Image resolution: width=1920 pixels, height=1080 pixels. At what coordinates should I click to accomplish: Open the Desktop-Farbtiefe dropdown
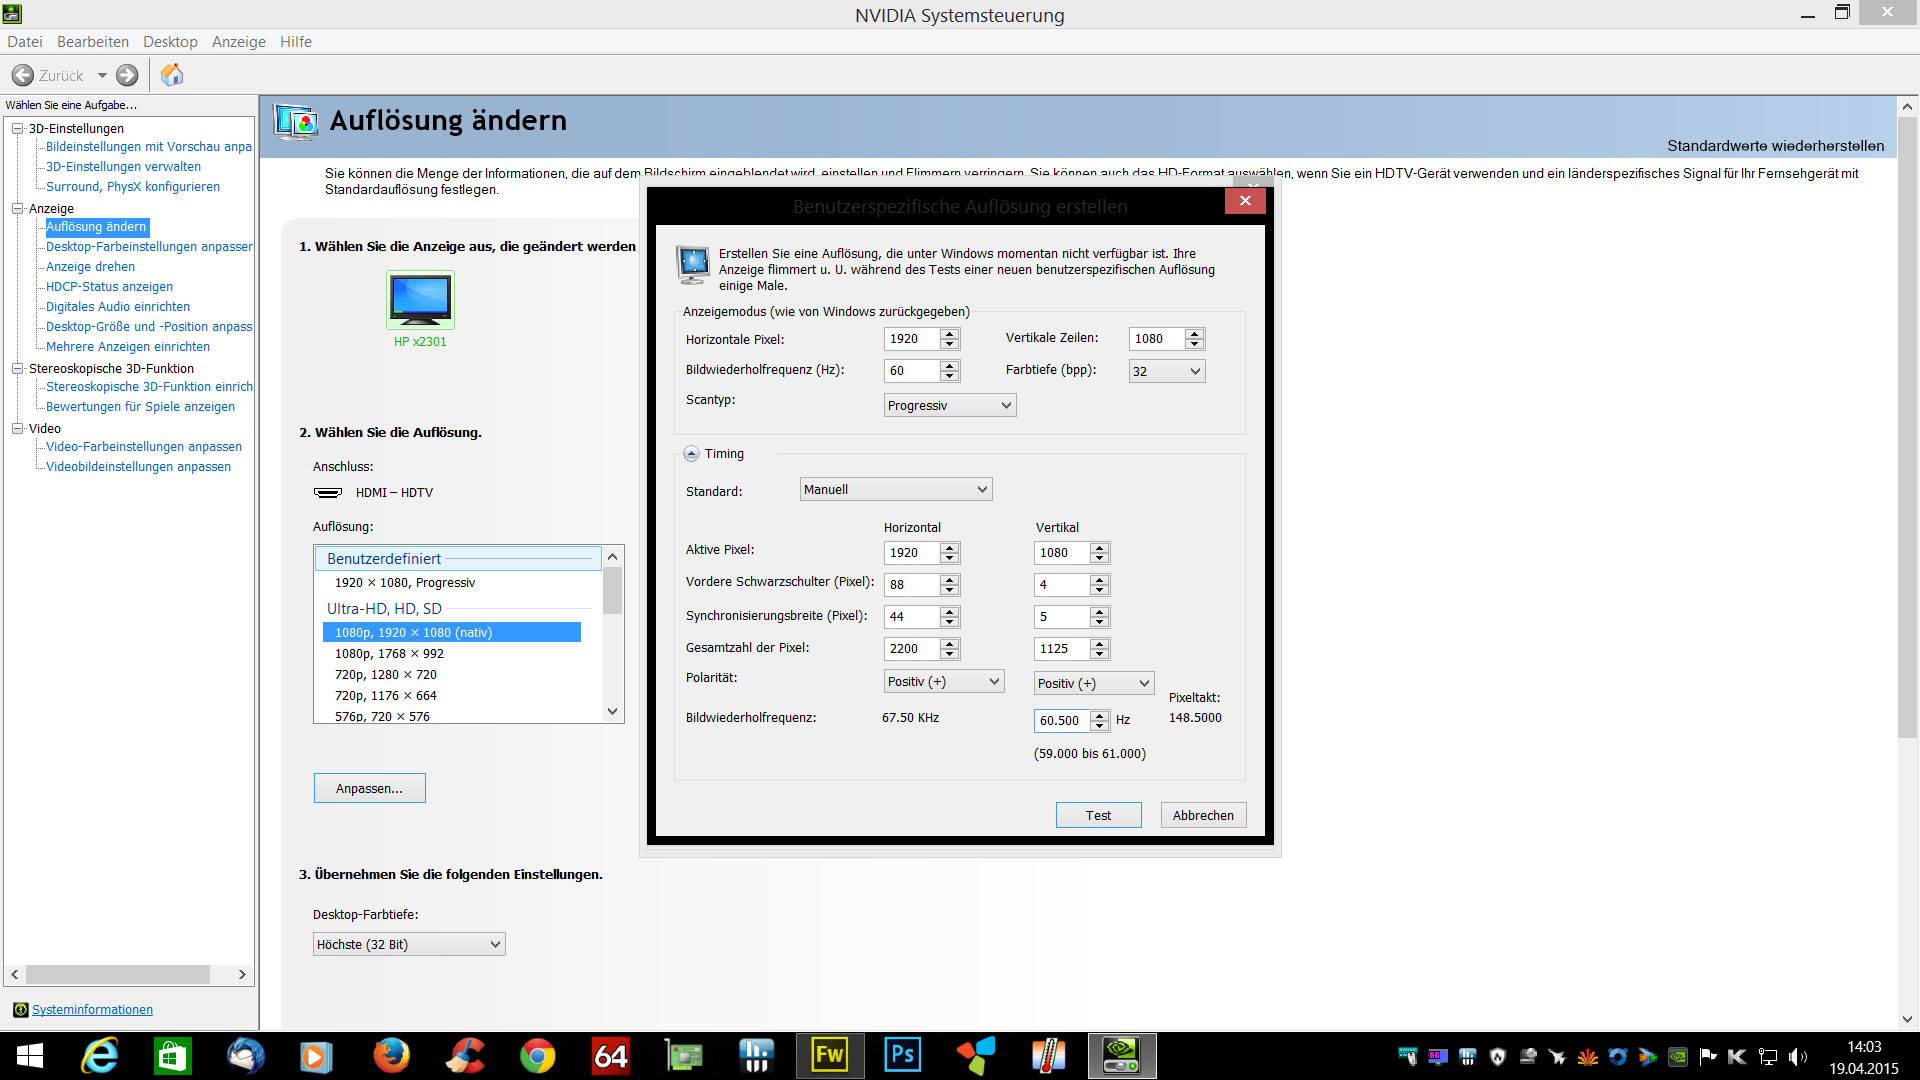click(409, 944)
